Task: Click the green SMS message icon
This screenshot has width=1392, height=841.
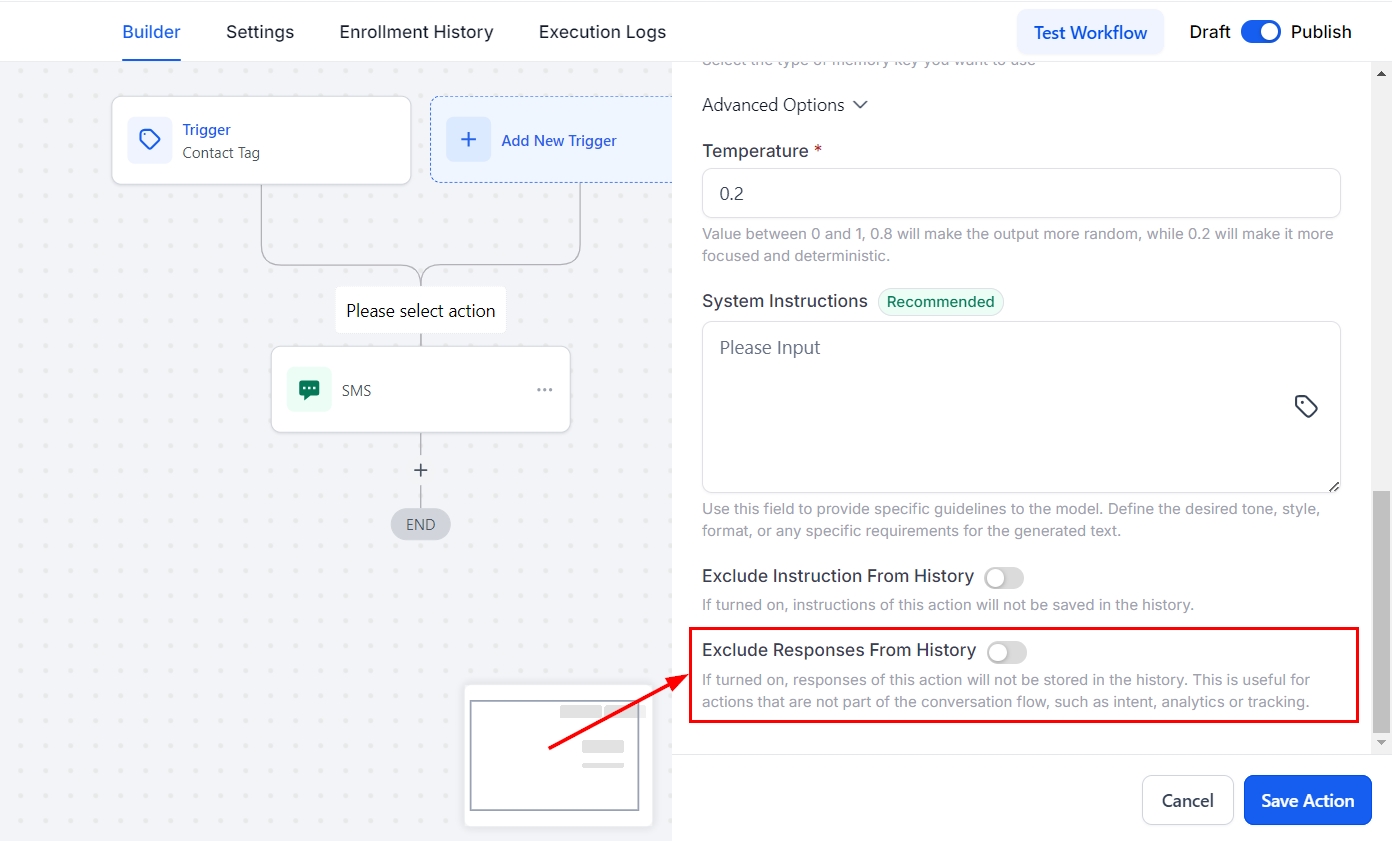Action: point(309,390)
